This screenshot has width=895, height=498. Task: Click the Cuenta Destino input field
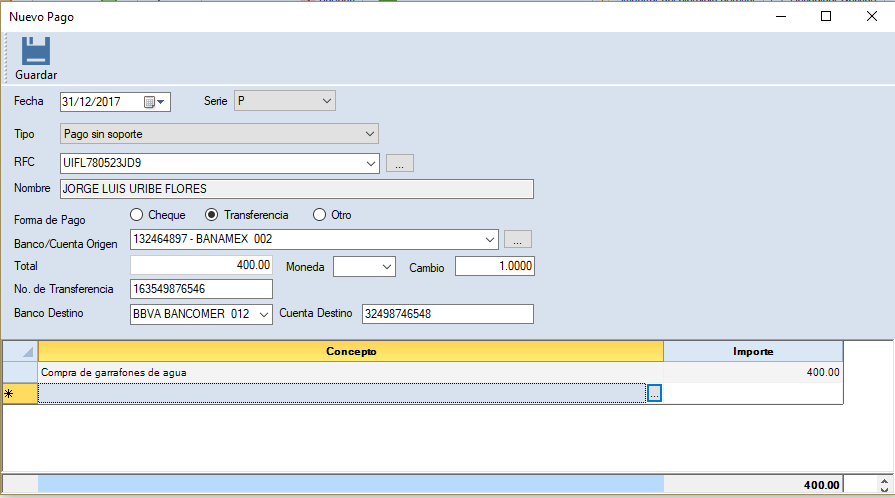point(447,314)
